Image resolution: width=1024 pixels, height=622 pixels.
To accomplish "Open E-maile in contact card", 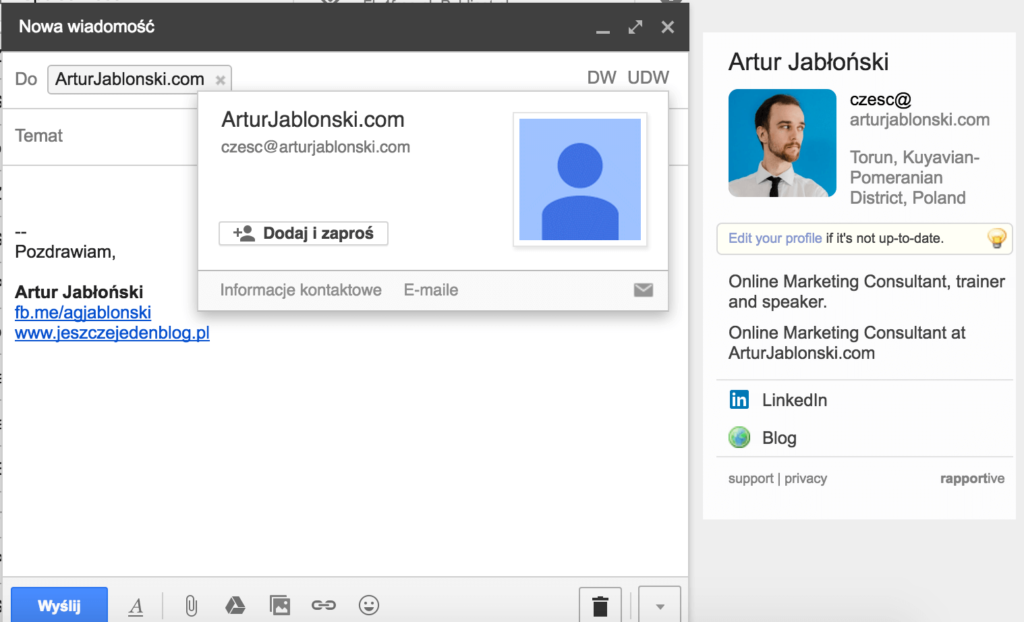I will click(431, 290).
